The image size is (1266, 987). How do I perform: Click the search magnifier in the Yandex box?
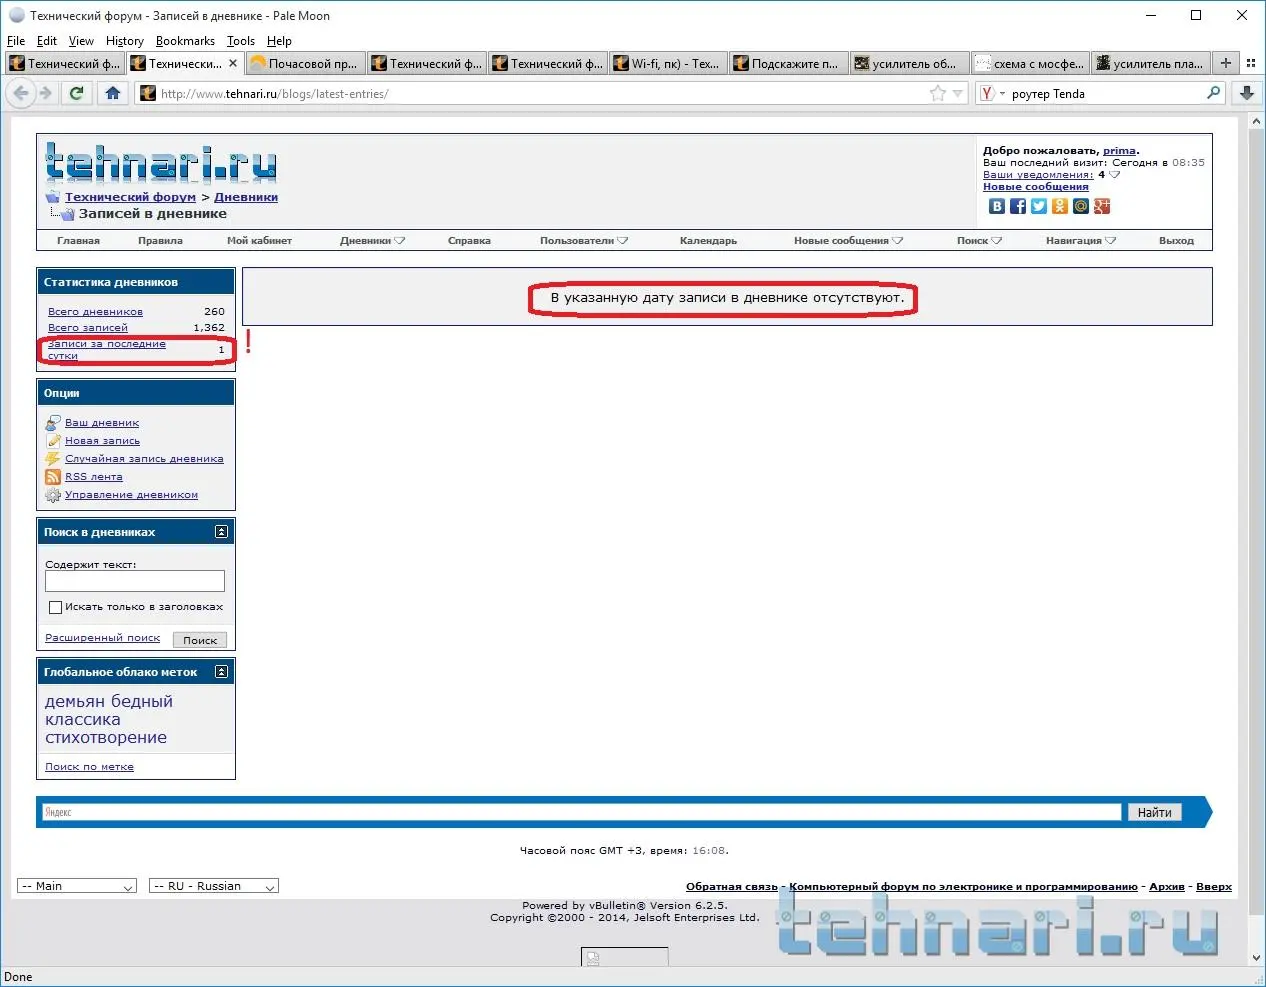1214,93
